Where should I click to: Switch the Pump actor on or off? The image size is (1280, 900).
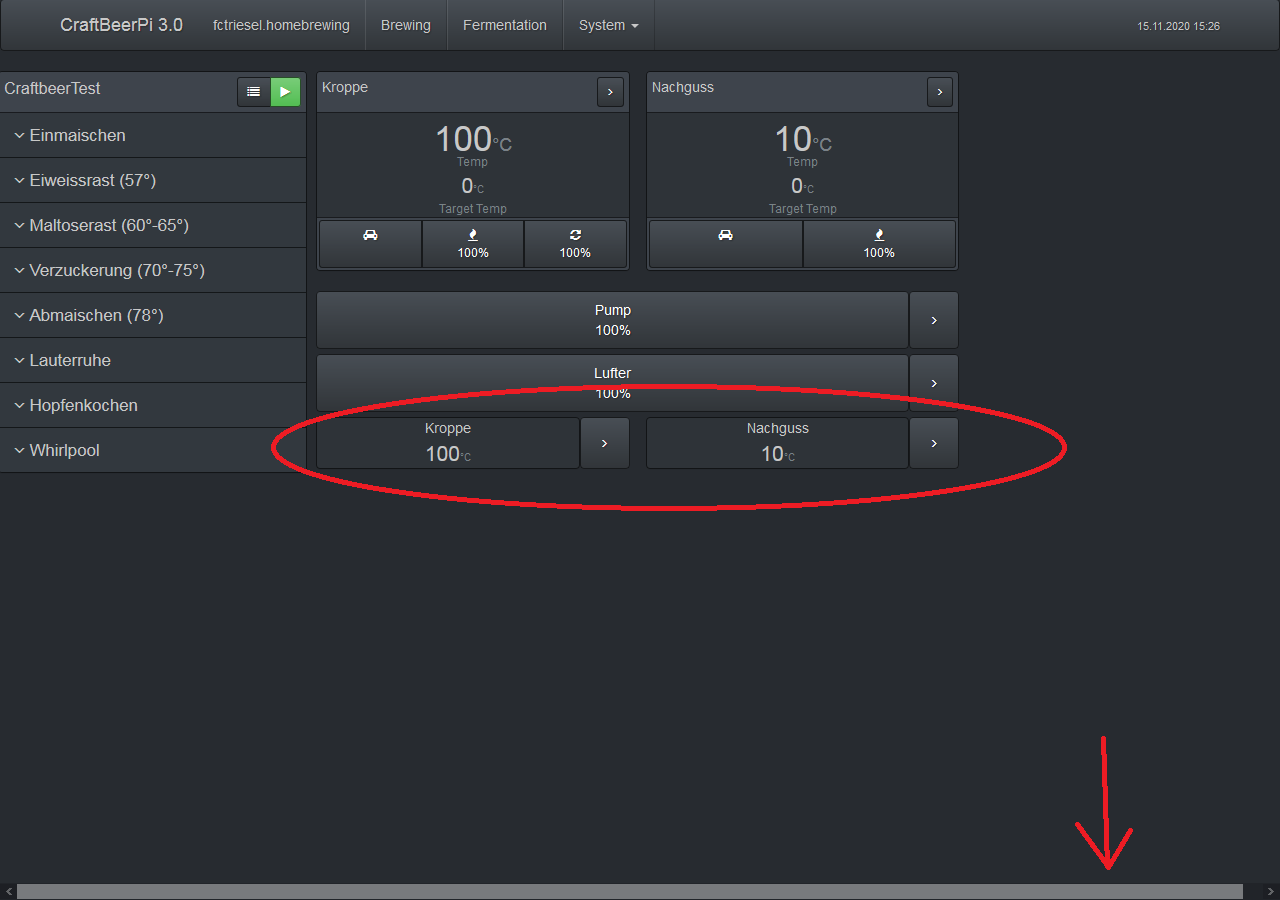pyautogui.click(x=612, y=320)
